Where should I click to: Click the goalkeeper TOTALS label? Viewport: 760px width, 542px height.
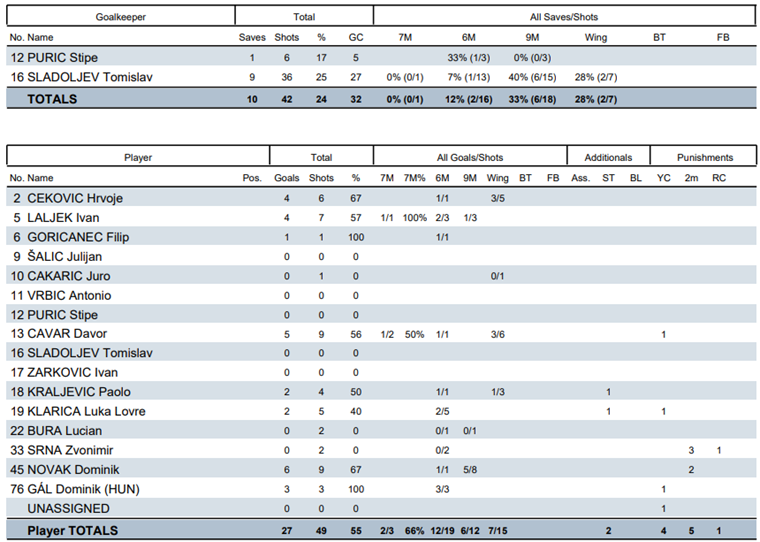click(52, 99)
